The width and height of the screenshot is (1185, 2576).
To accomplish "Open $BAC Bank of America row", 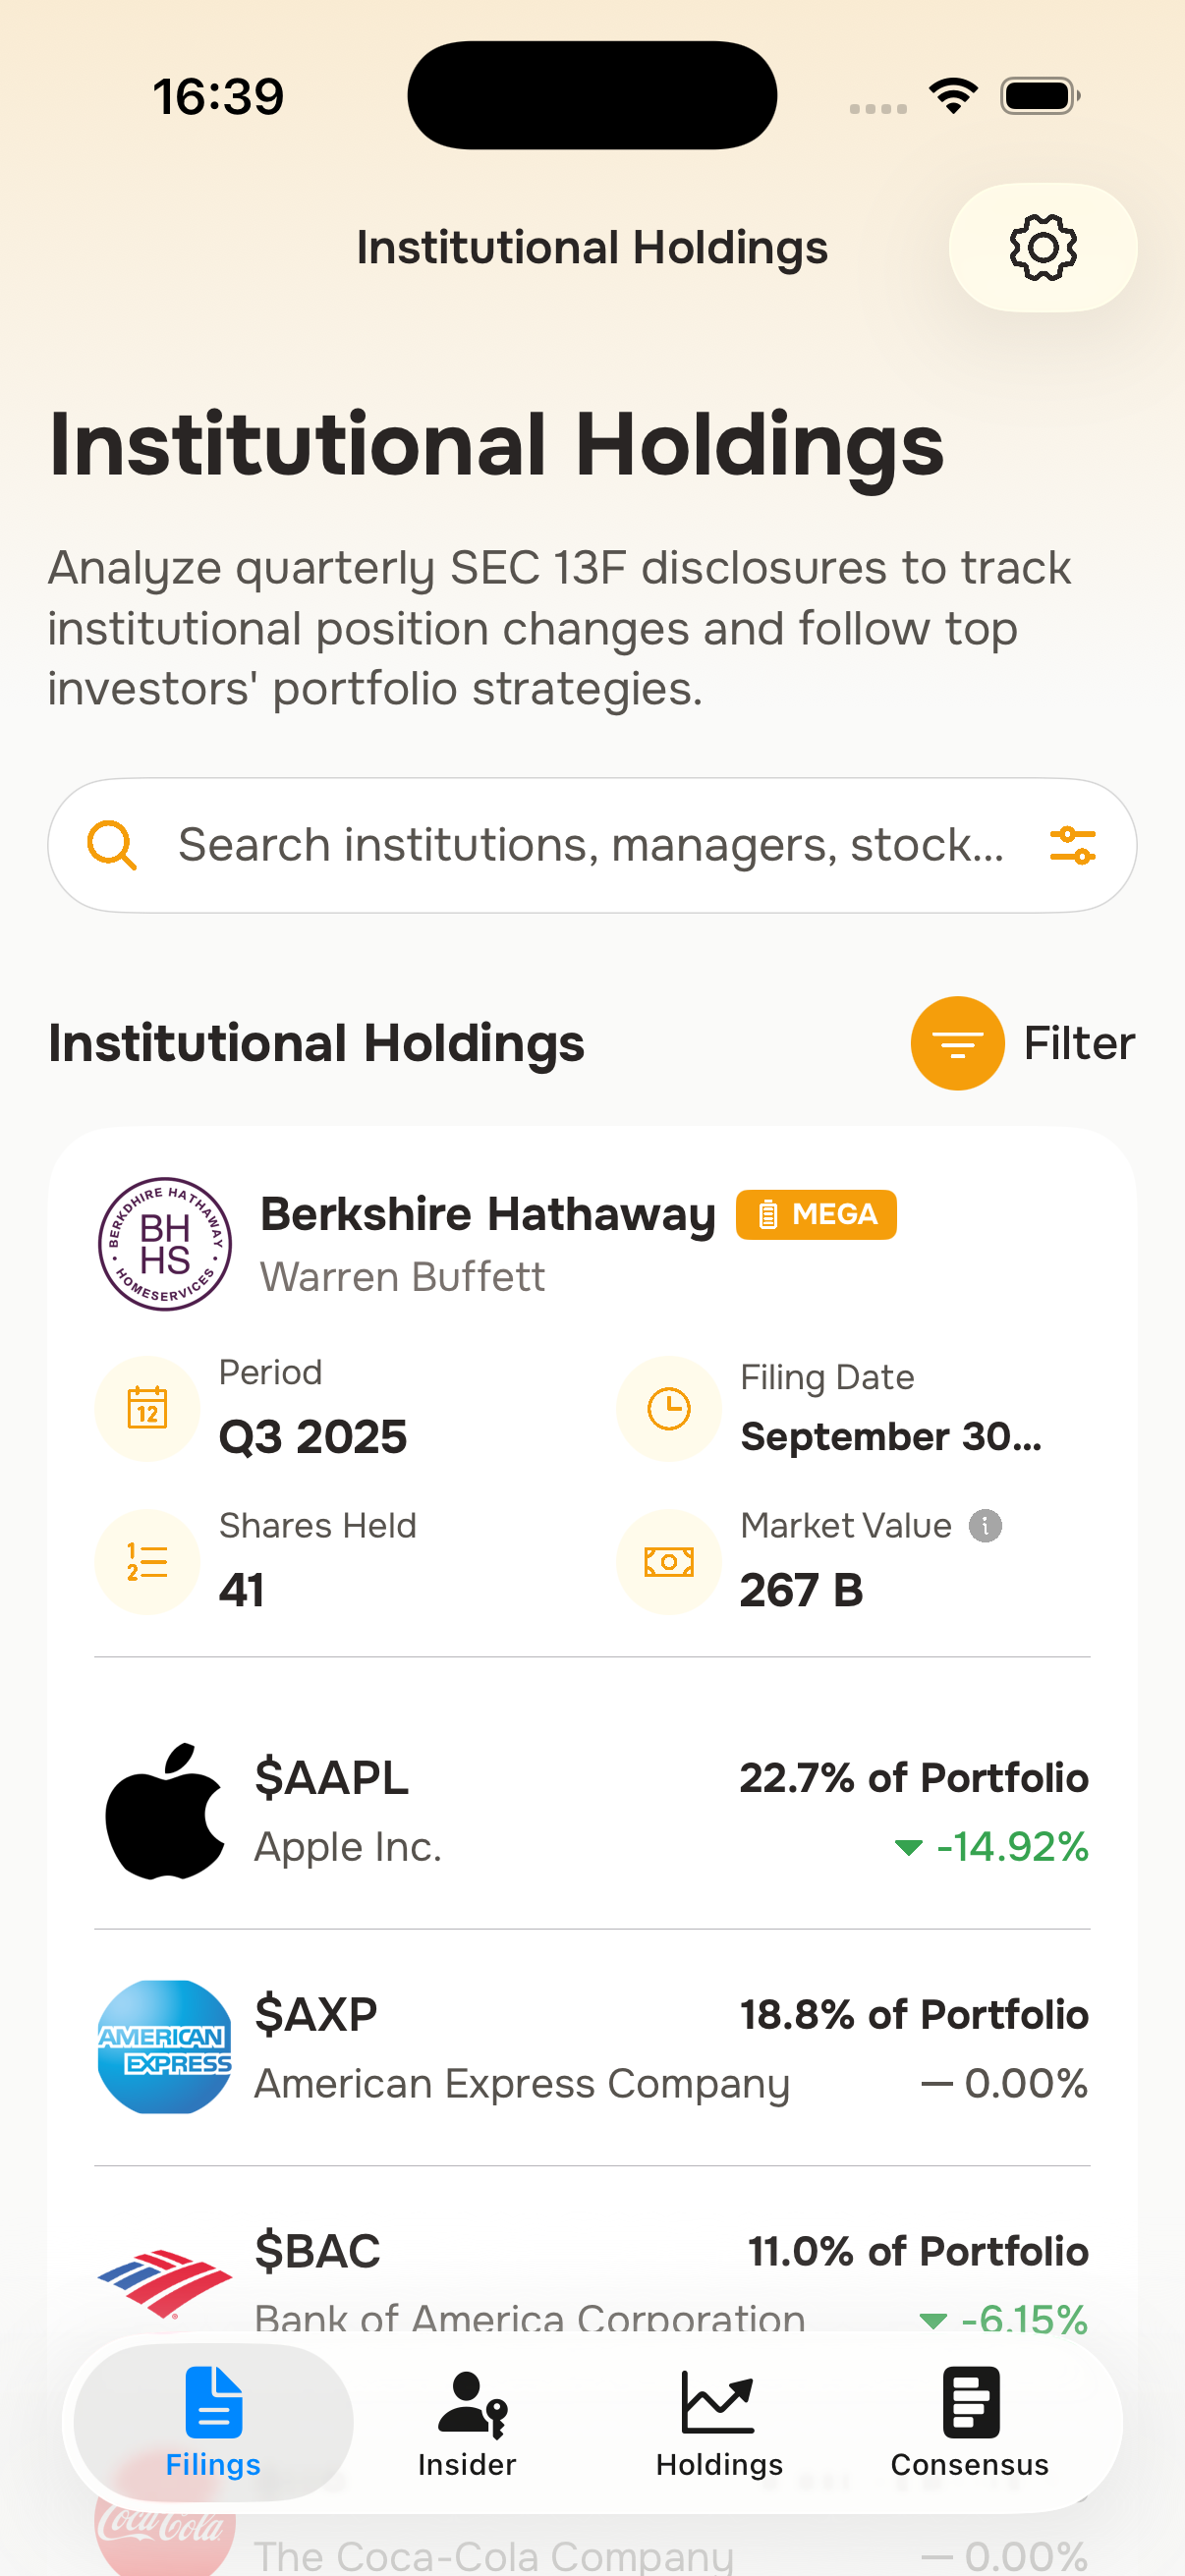I will (x=592, y=2270).
